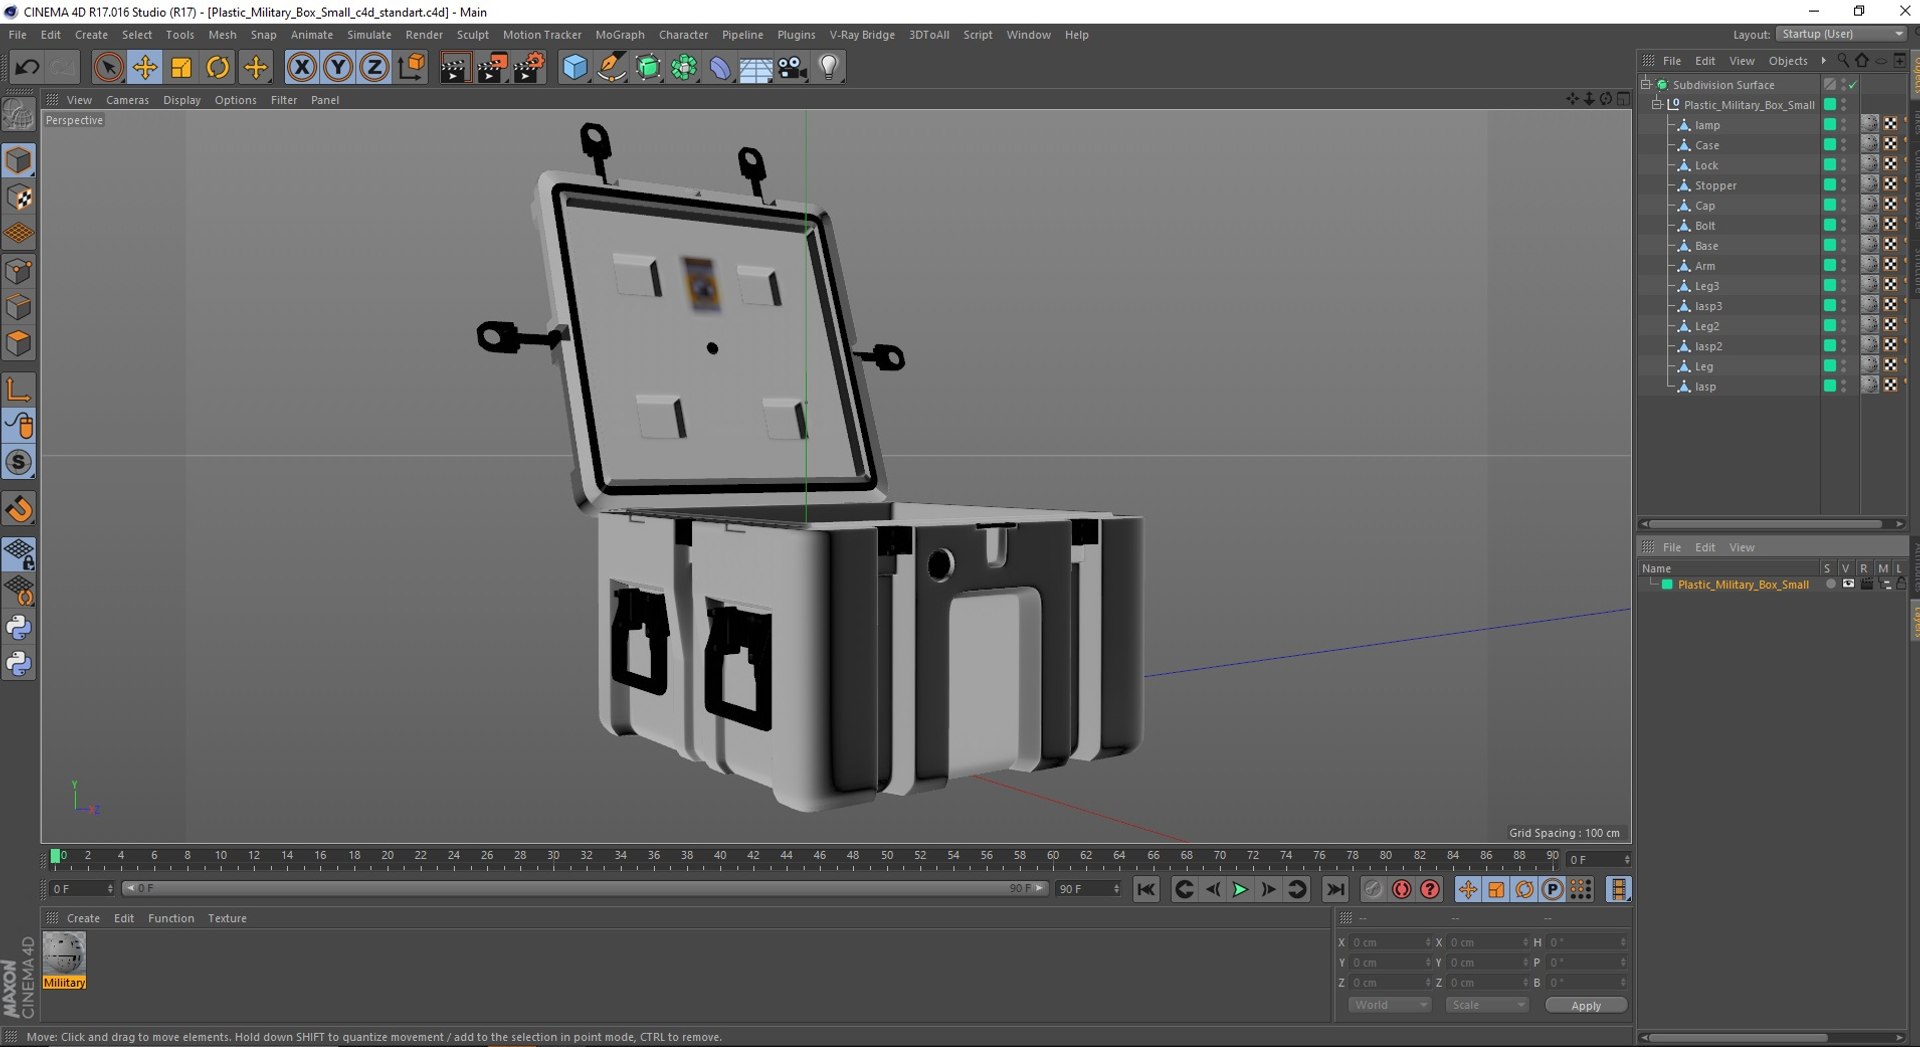Open the V-Ray Bridge menu
The height and width of the screenshot is (1047, 1920).
tap(862, 34)
